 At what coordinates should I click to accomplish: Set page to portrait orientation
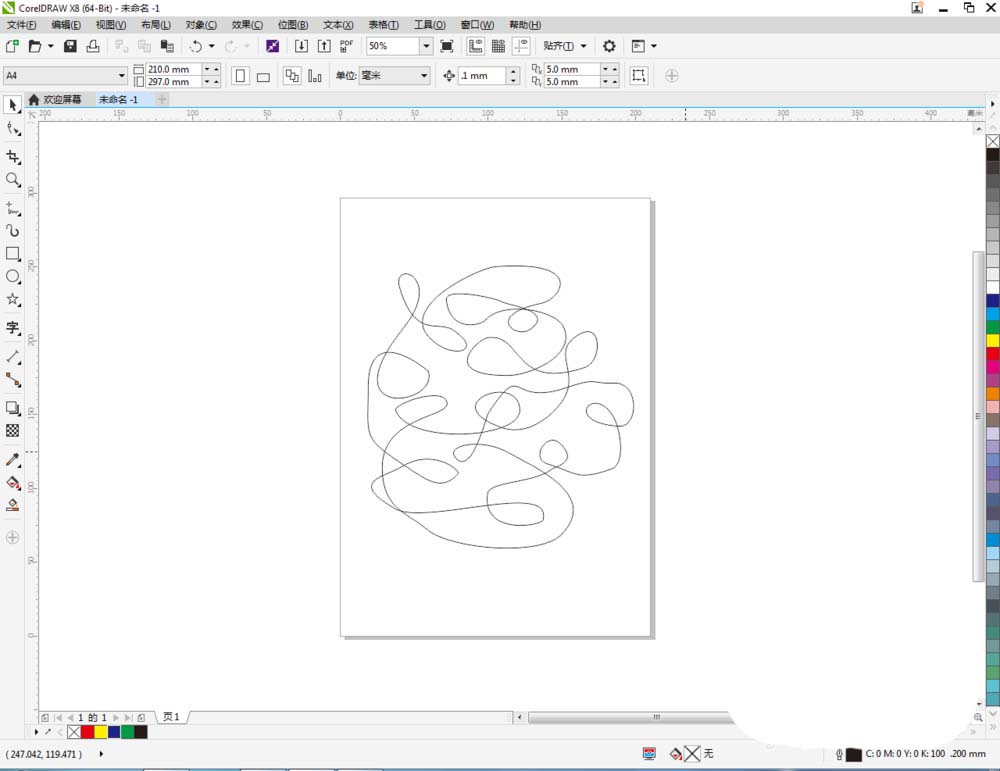pos(240,76)
